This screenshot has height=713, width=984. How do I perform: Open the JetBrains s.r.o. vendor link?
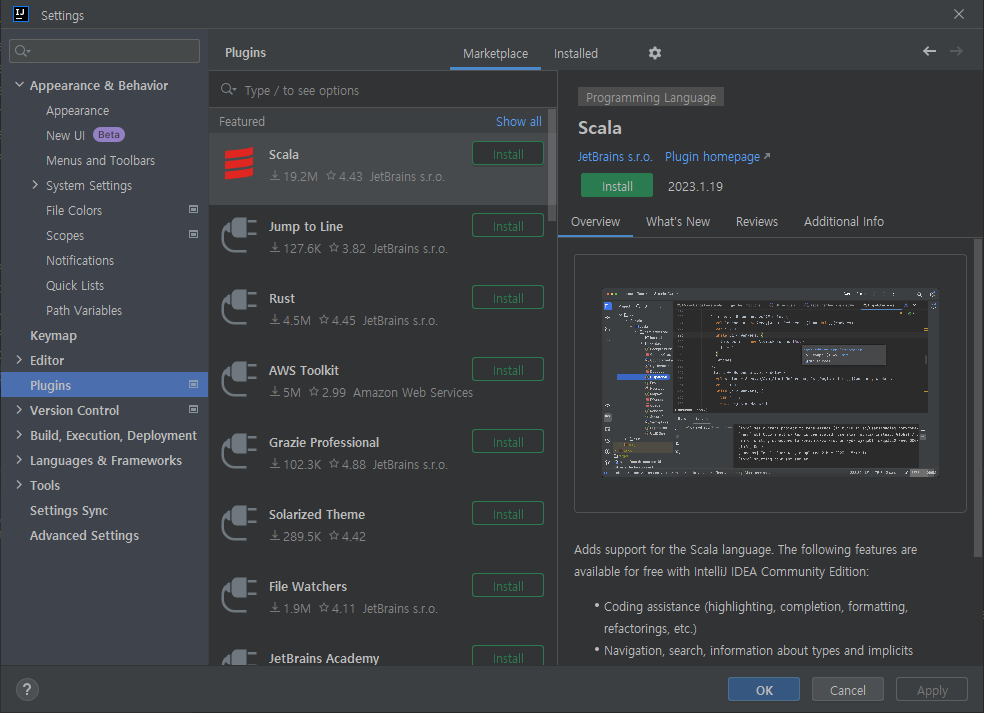(615, 156)
